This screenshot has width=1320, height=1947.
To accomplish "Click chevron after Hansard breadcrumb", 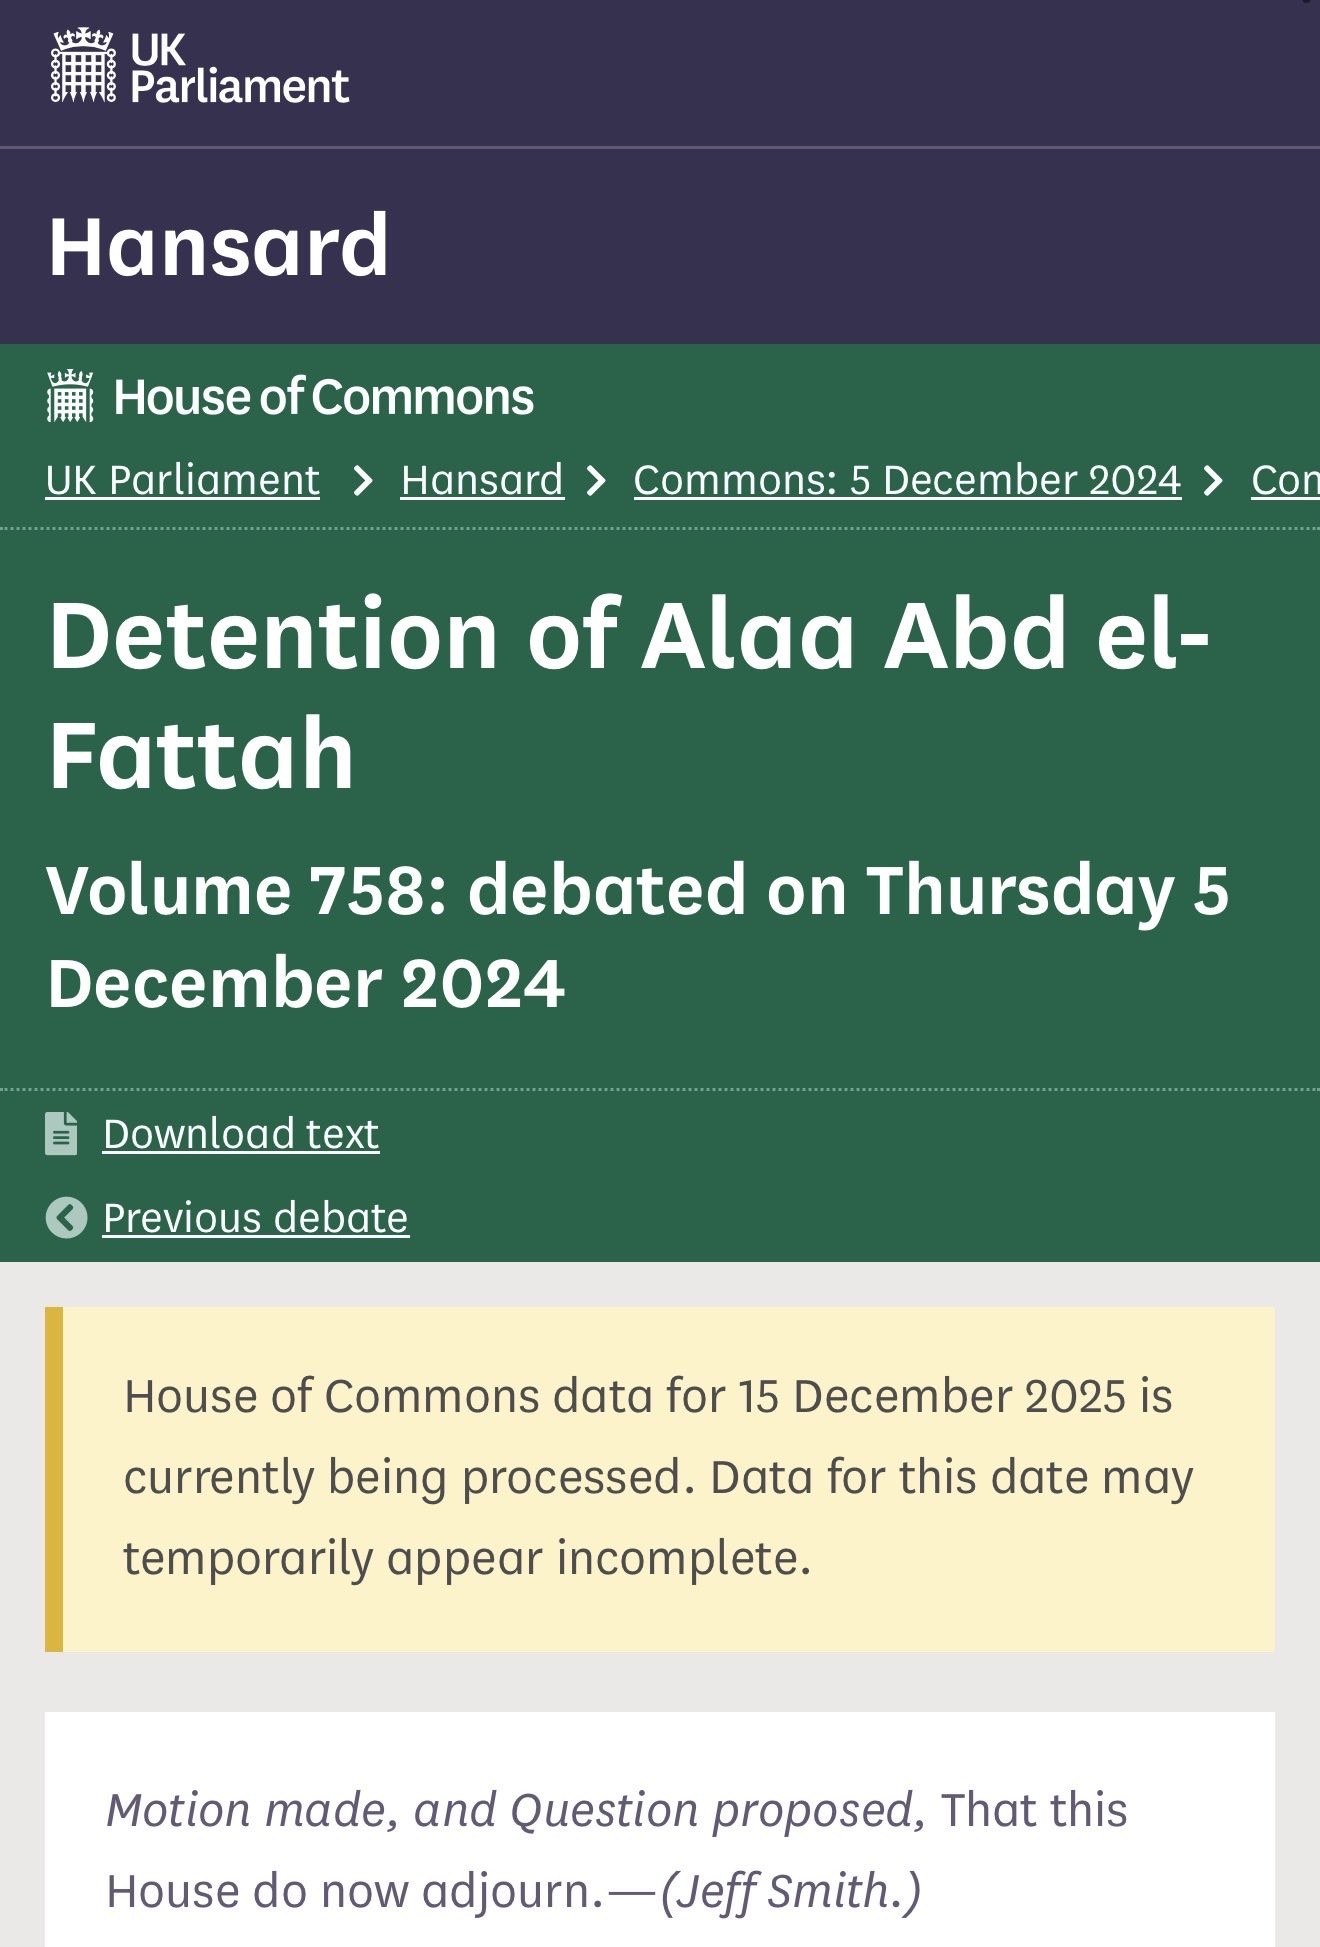I will click(x=597, y=482).
